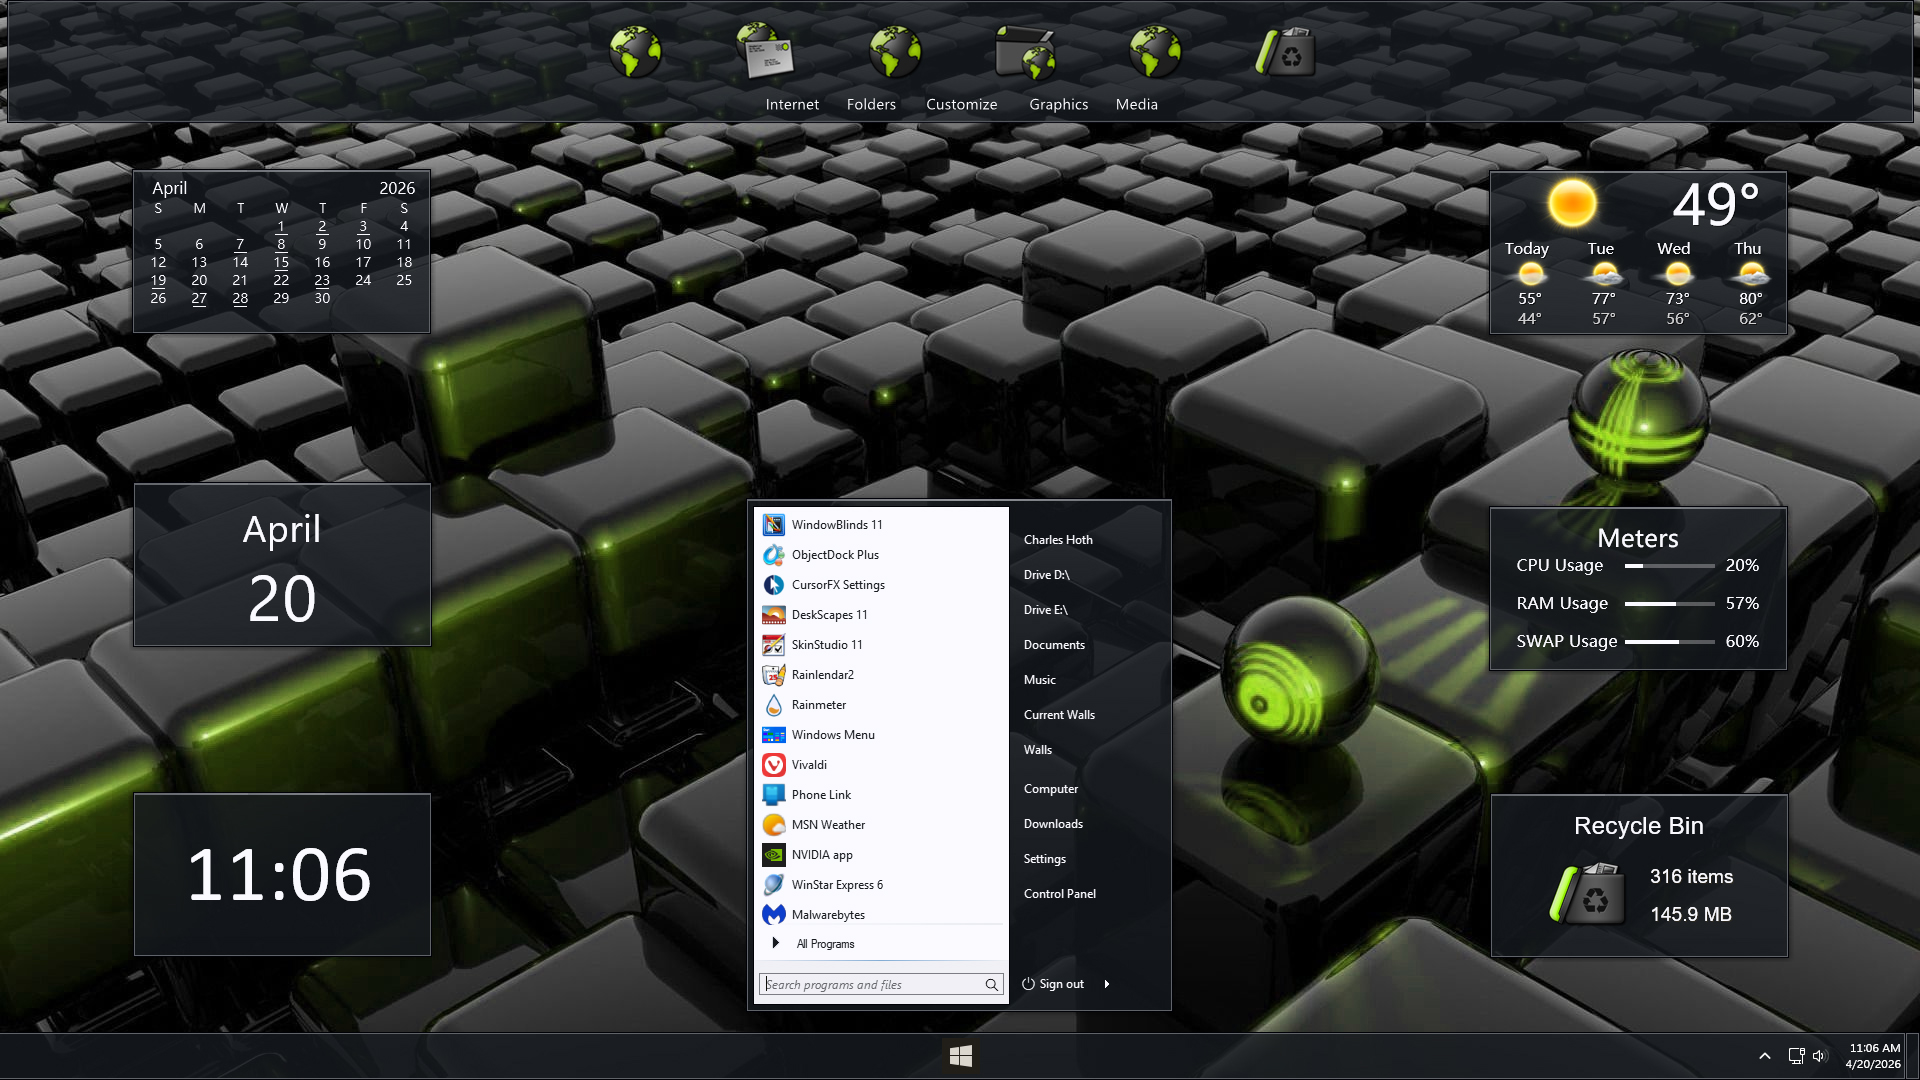The height and width of the screenshot is (1080, 1920).
Task: Open the Documents folder link
Action: click(1054, 645)
